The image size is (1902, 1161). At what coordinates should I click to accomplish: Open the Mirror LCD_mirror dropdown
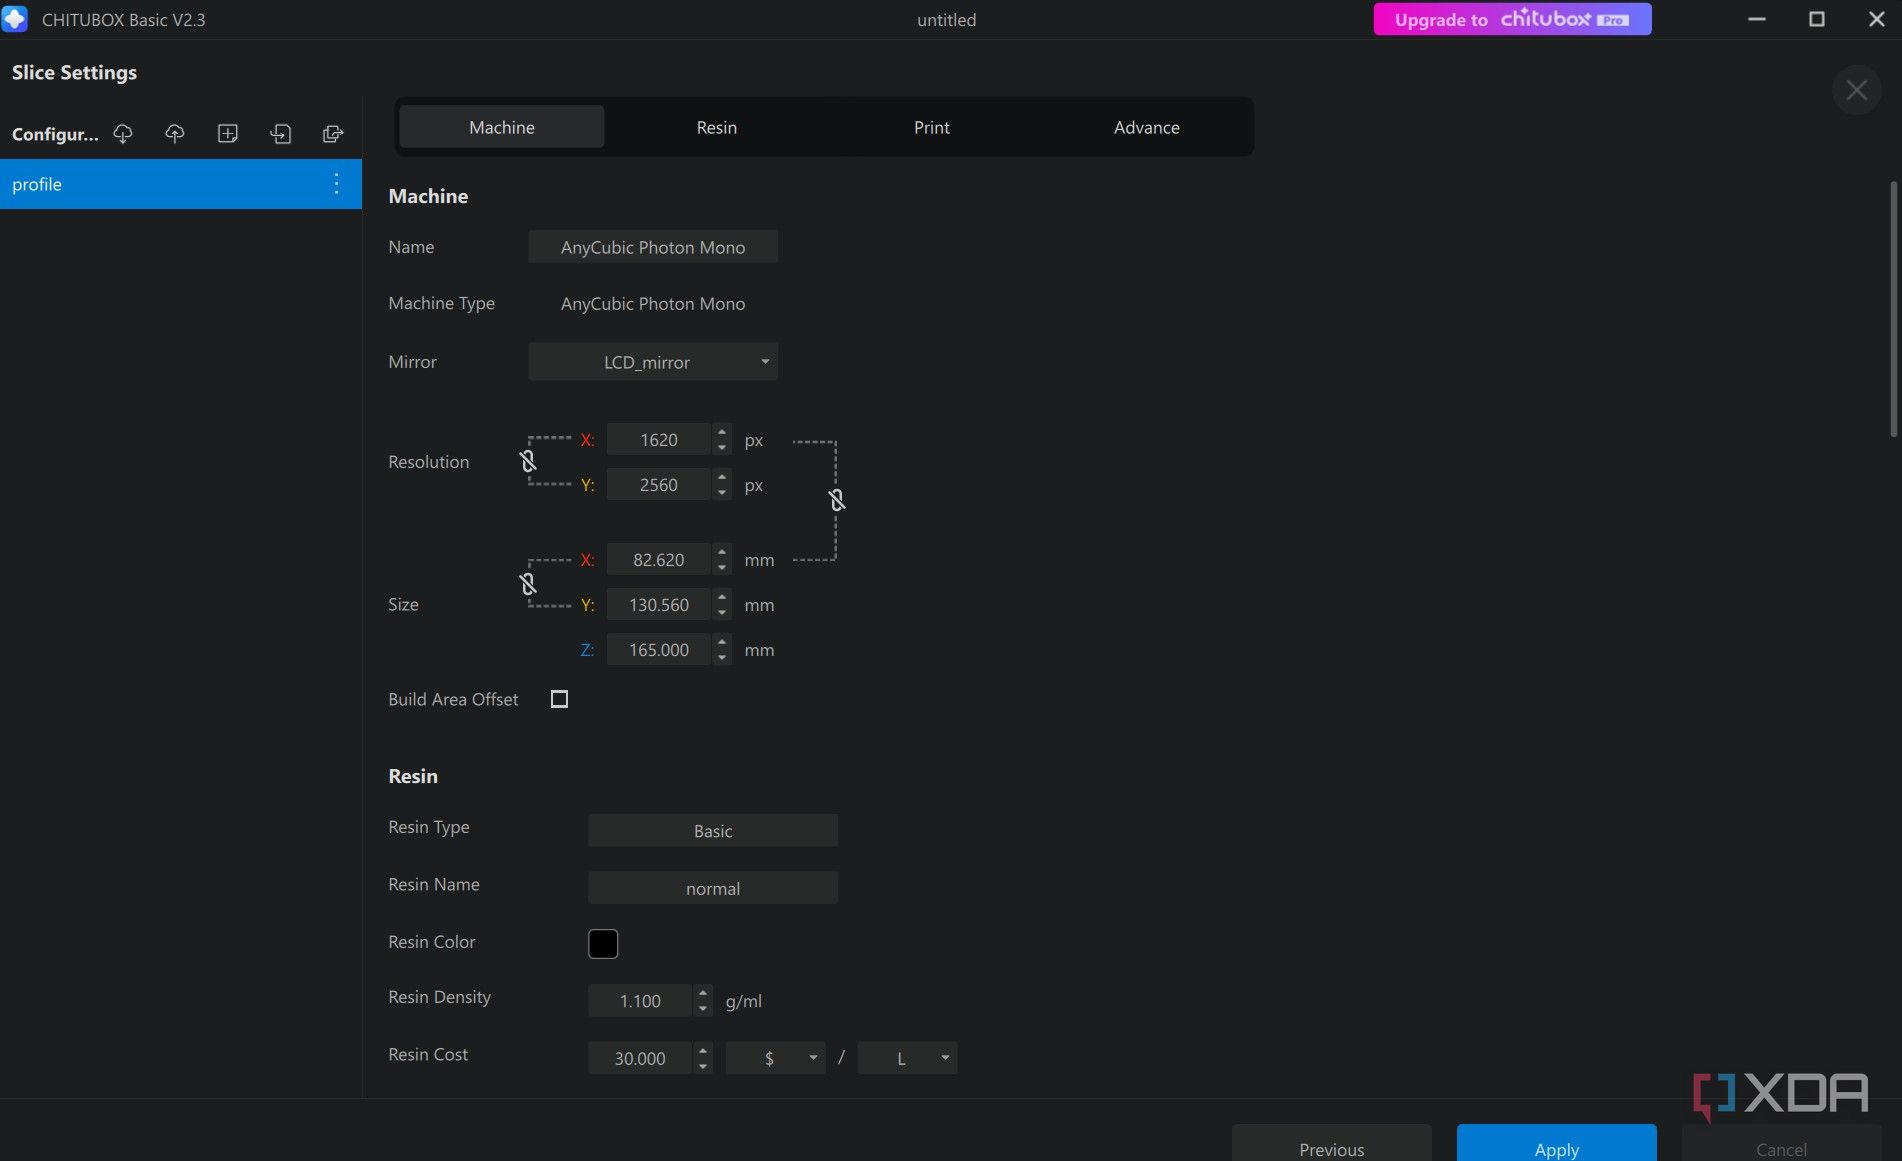tap(653, 362)
